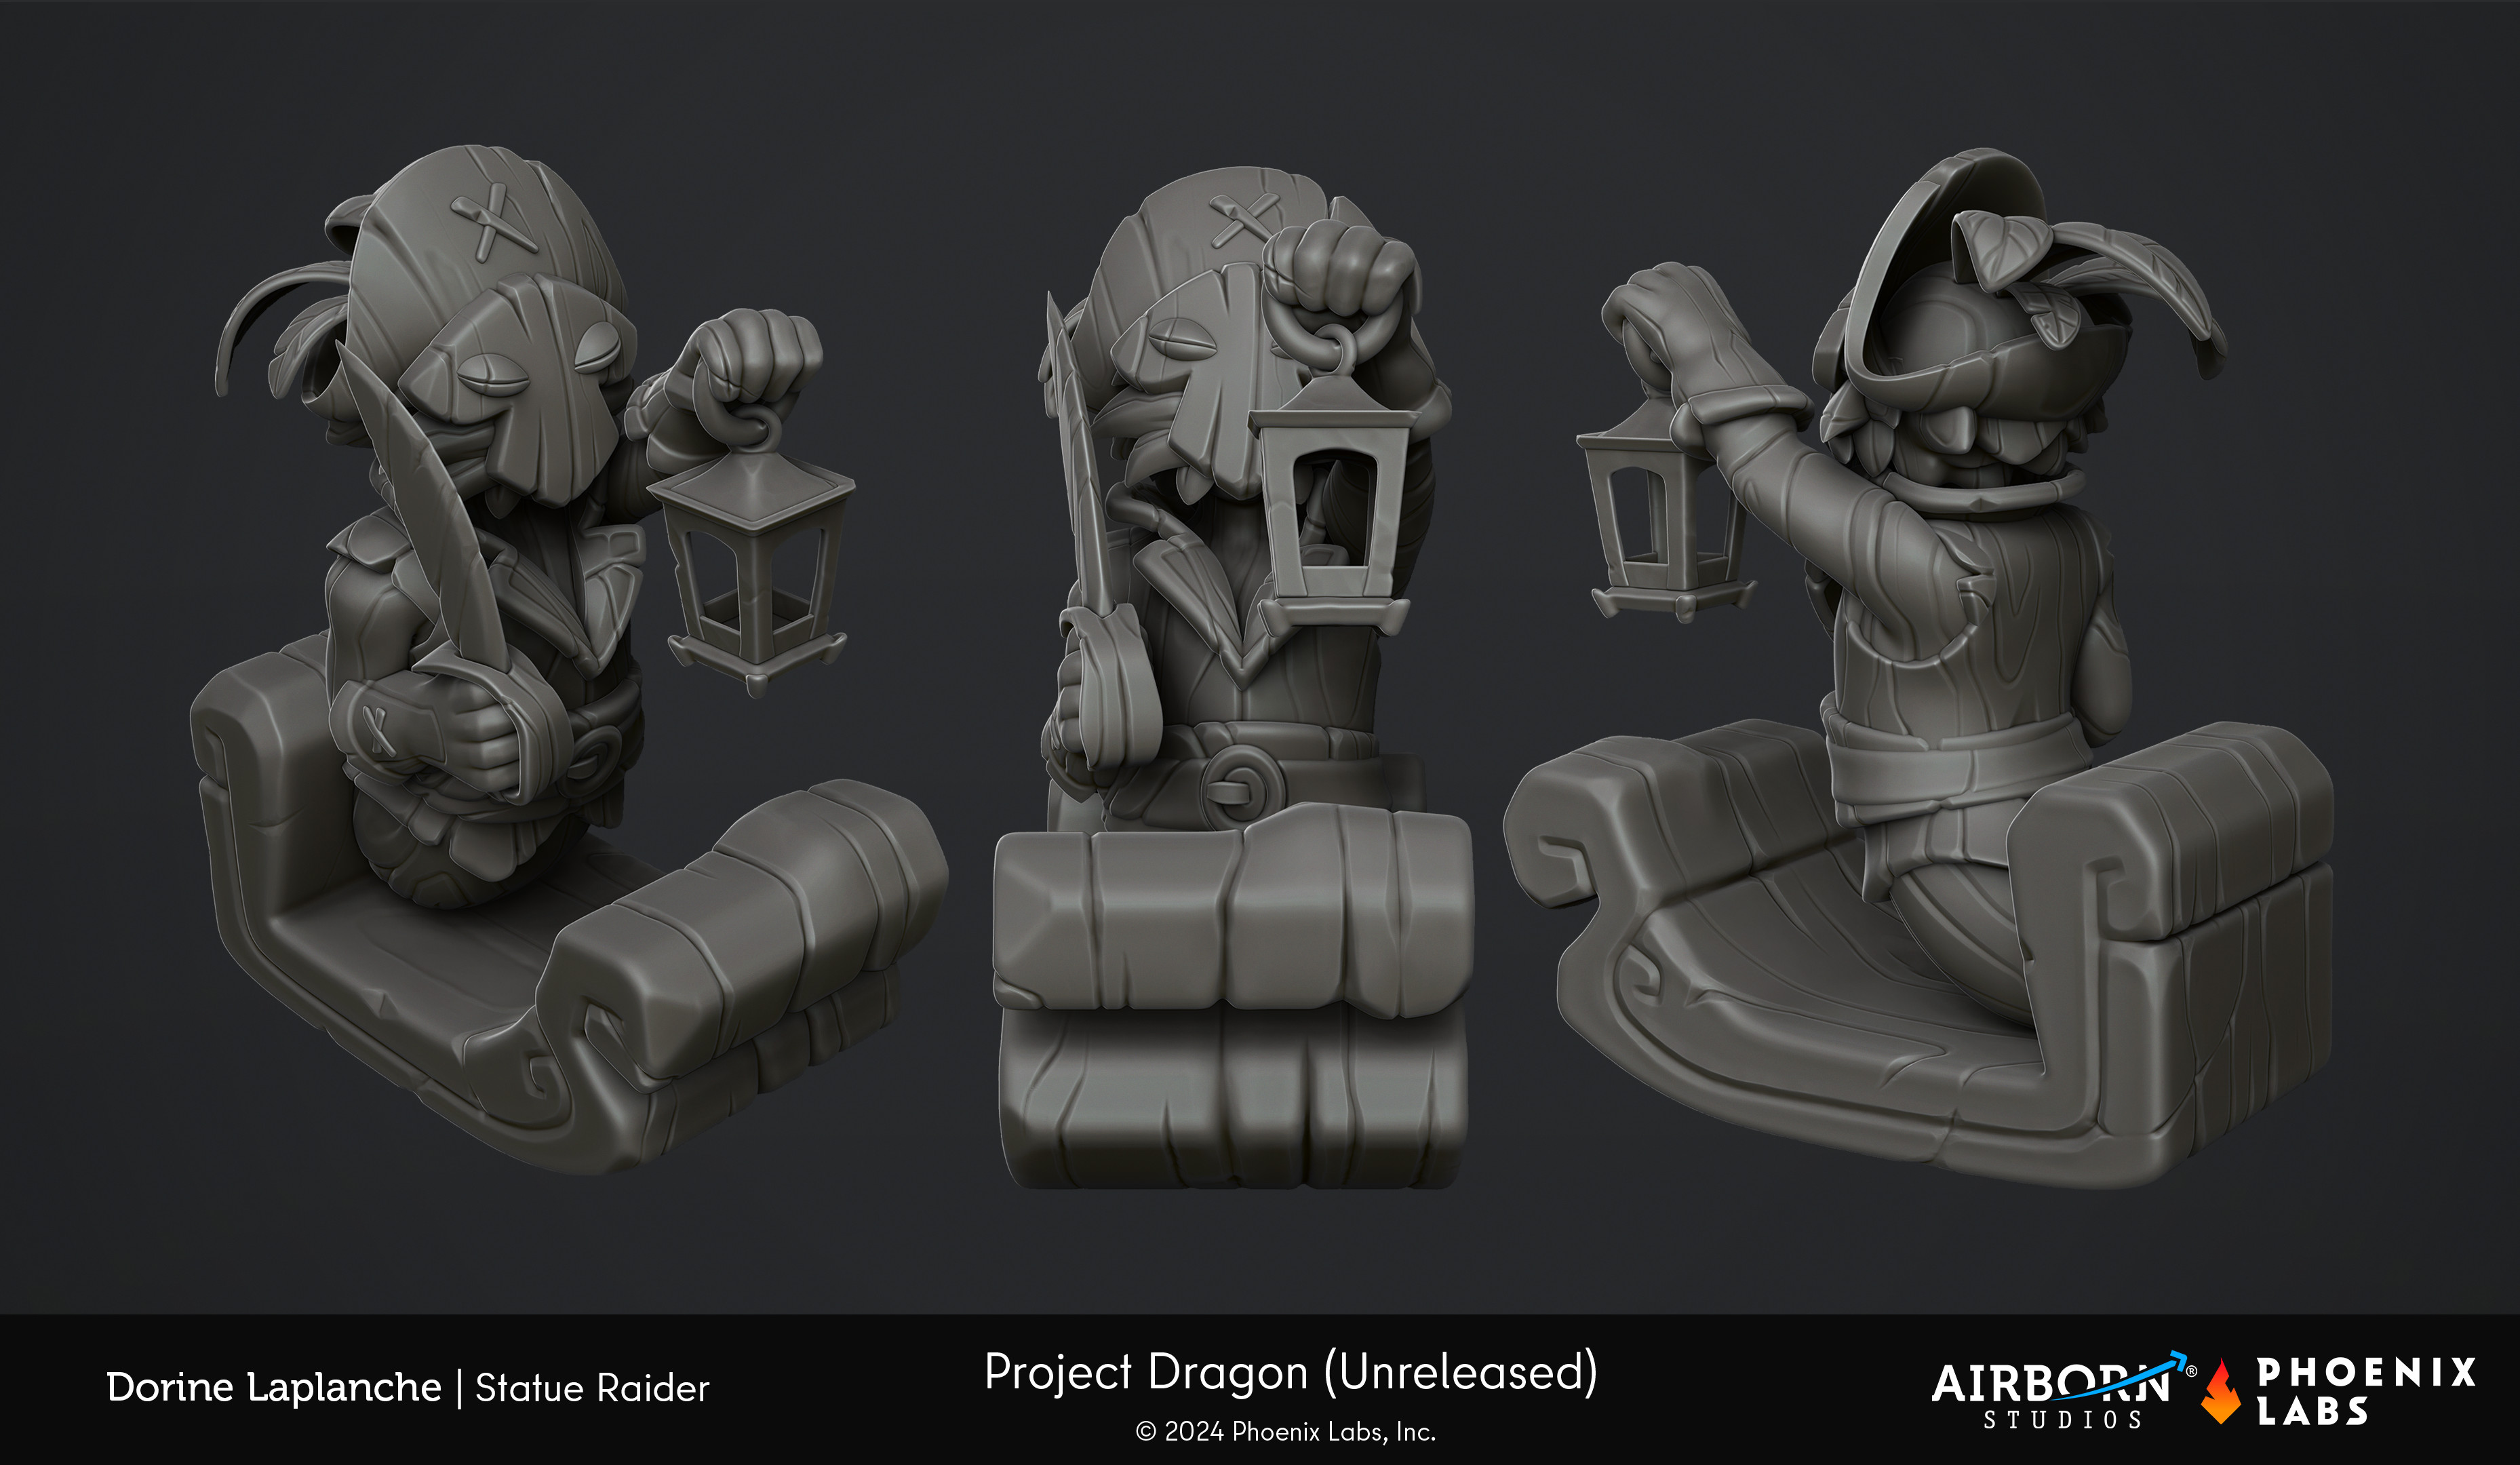The image size is (2520, 1465).
Task: Click the Phoenix Labs flame logo
Action: click(x=2220, y=1391)
